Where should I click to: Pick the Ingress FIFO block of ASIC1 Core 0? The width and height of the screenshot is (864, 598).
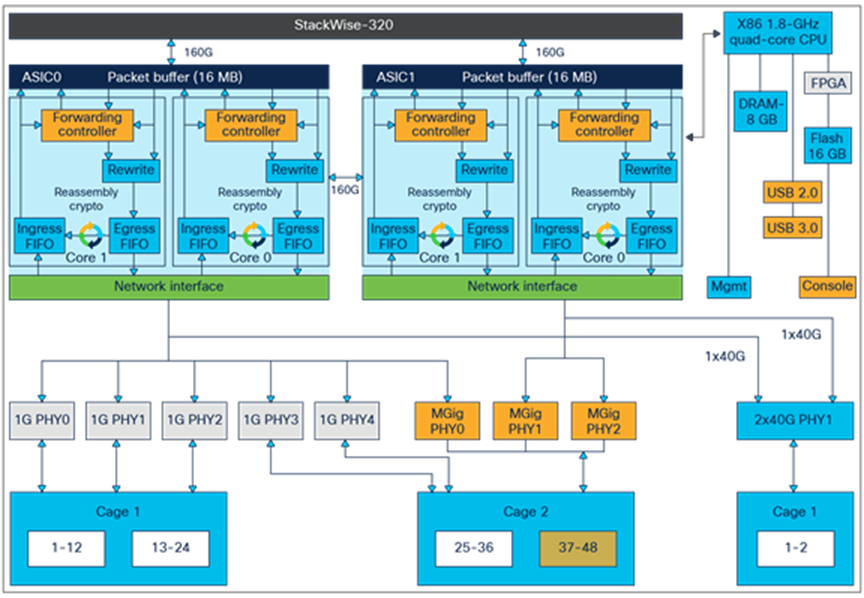(x=556, y=236)
